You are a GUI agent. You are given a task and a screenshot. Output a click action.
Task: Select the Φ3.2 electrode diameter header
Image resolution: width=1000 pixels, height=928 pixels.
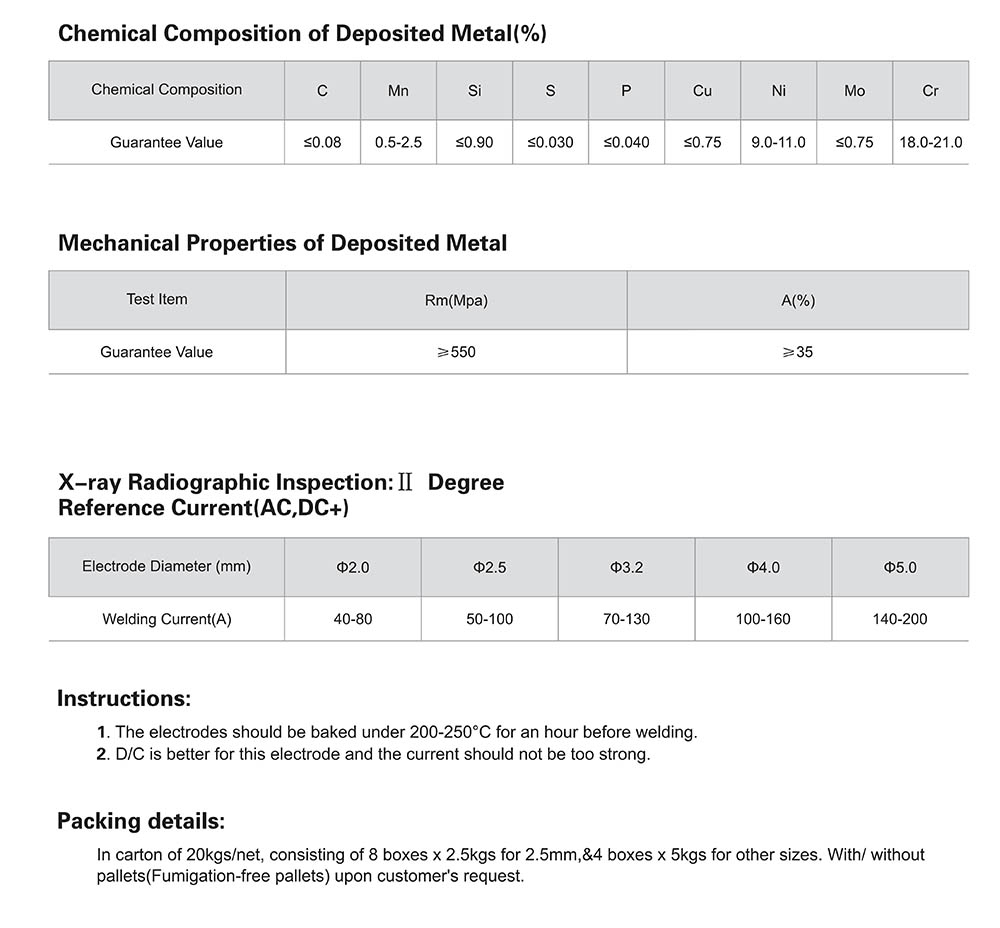click(626, 567)
